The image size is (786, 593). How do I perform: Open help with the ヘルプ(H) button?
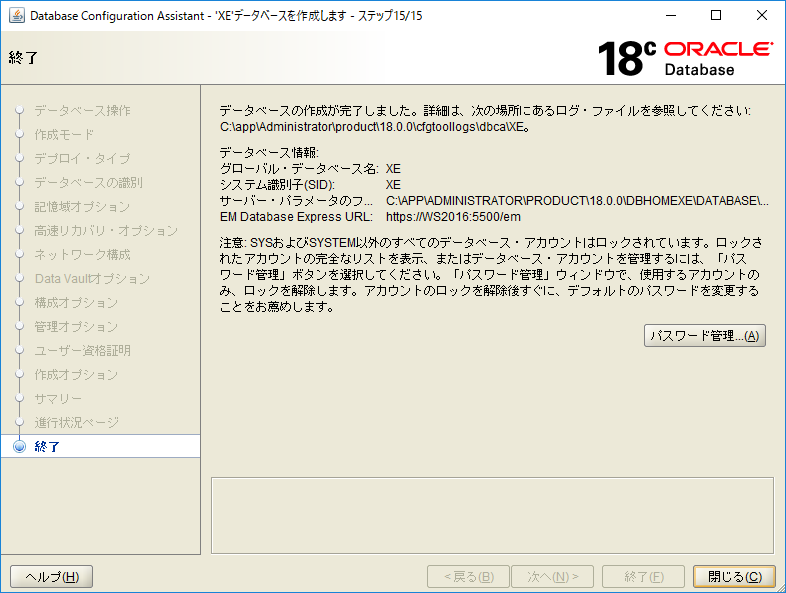coord(52,576)
